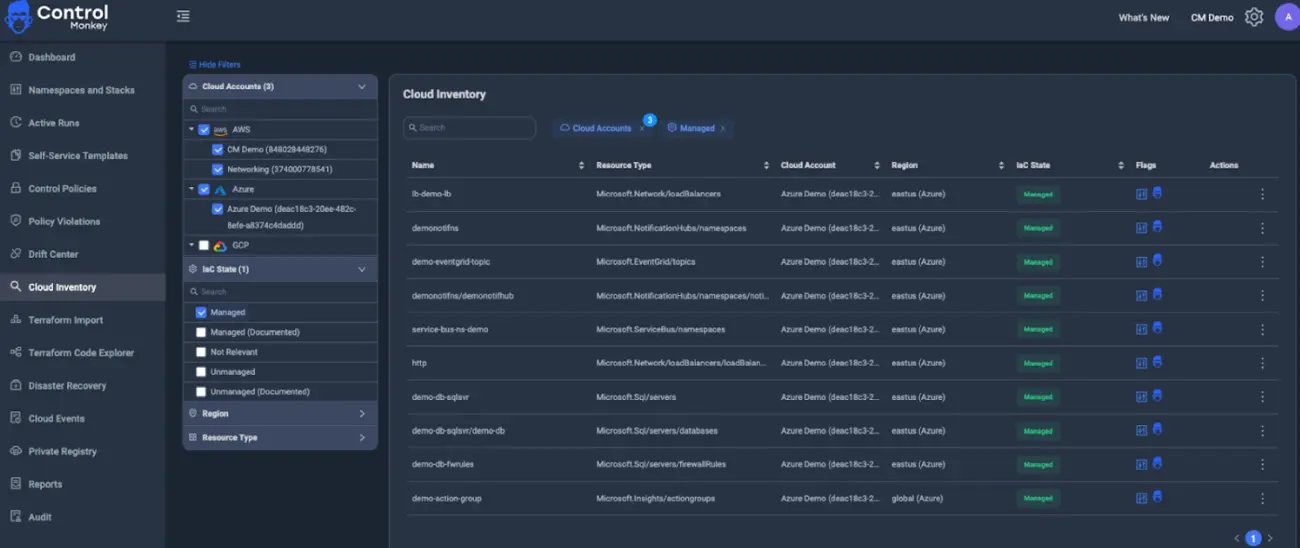Open the three-dot actions for demo-db-fwrules
This screenshot has height=548, width=1300.
pos(1262,464)
